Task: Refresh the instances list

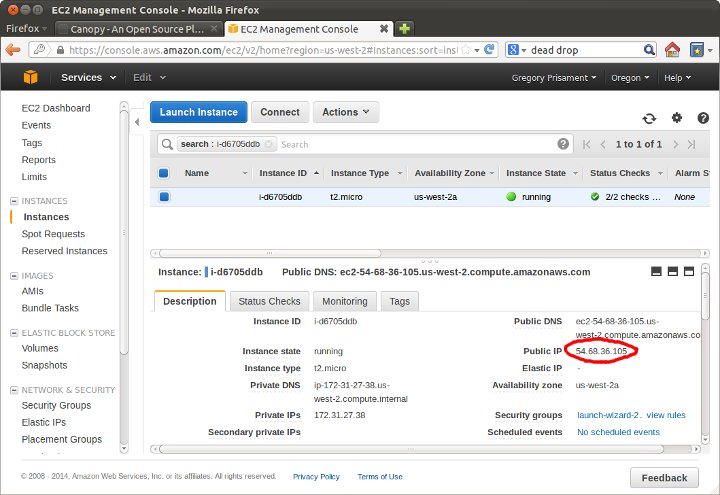Action: coord(649,119)
